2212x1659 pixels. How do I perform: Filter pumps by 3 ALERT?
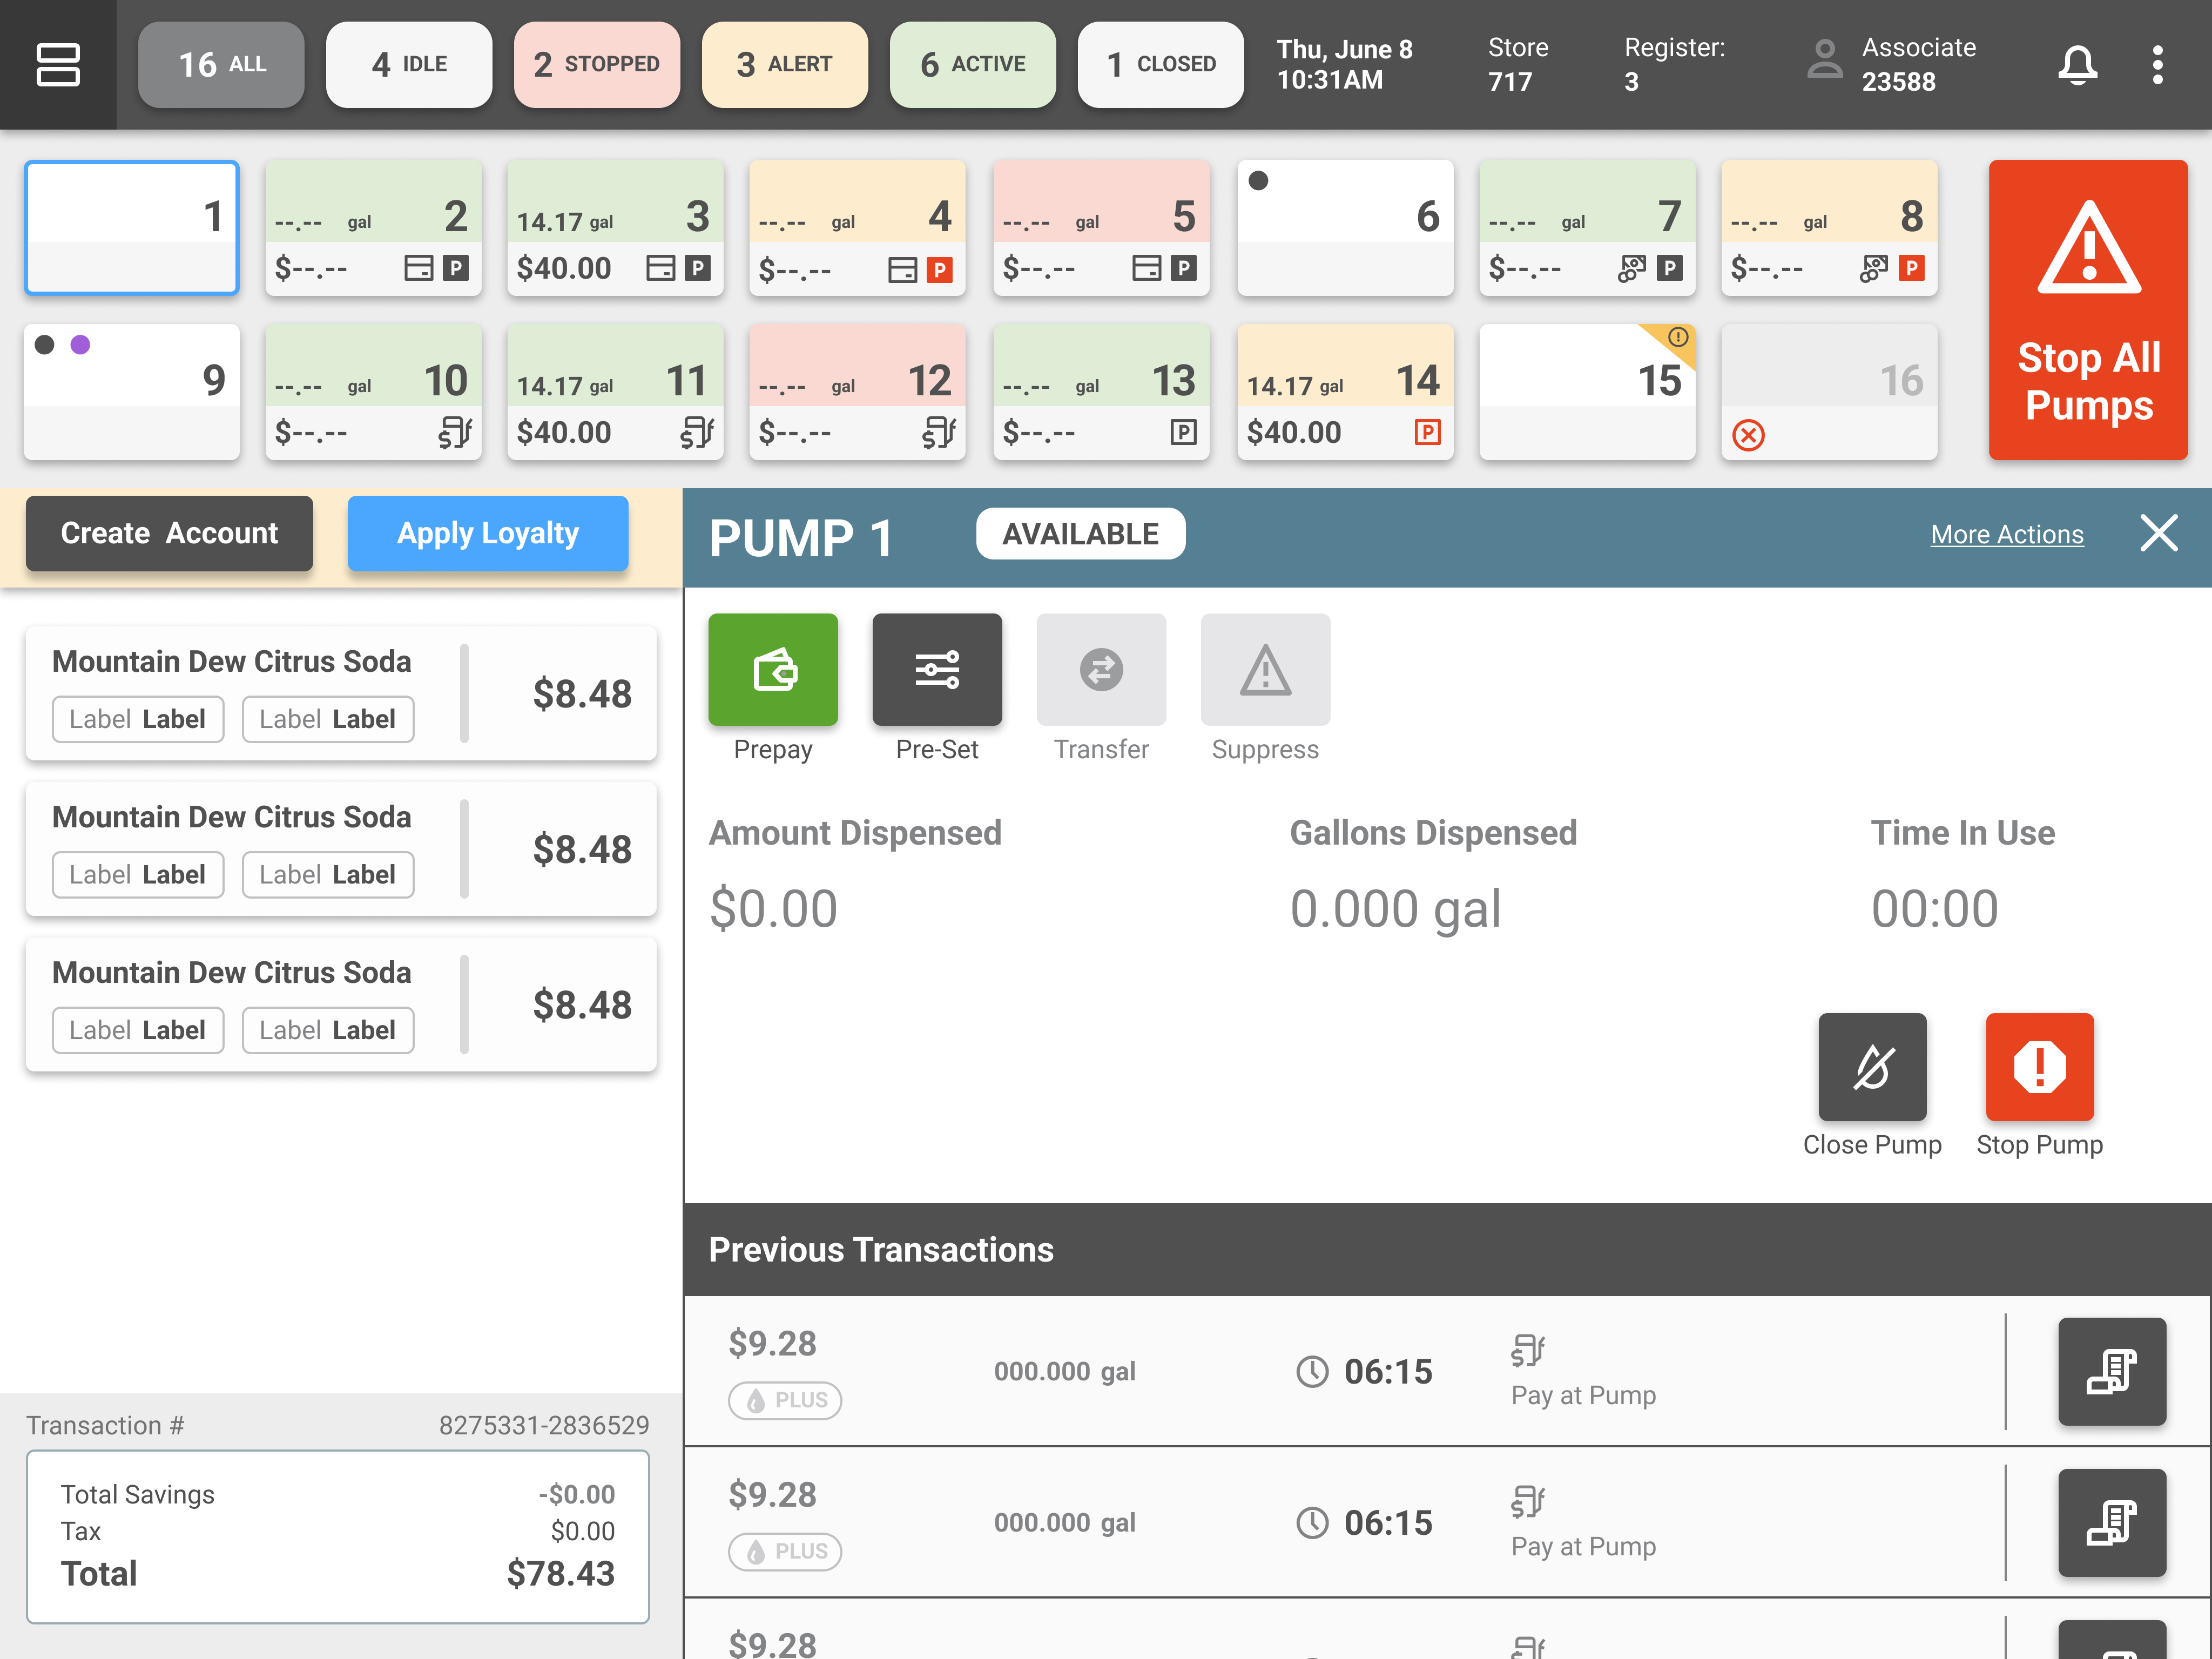click(785, 65)
